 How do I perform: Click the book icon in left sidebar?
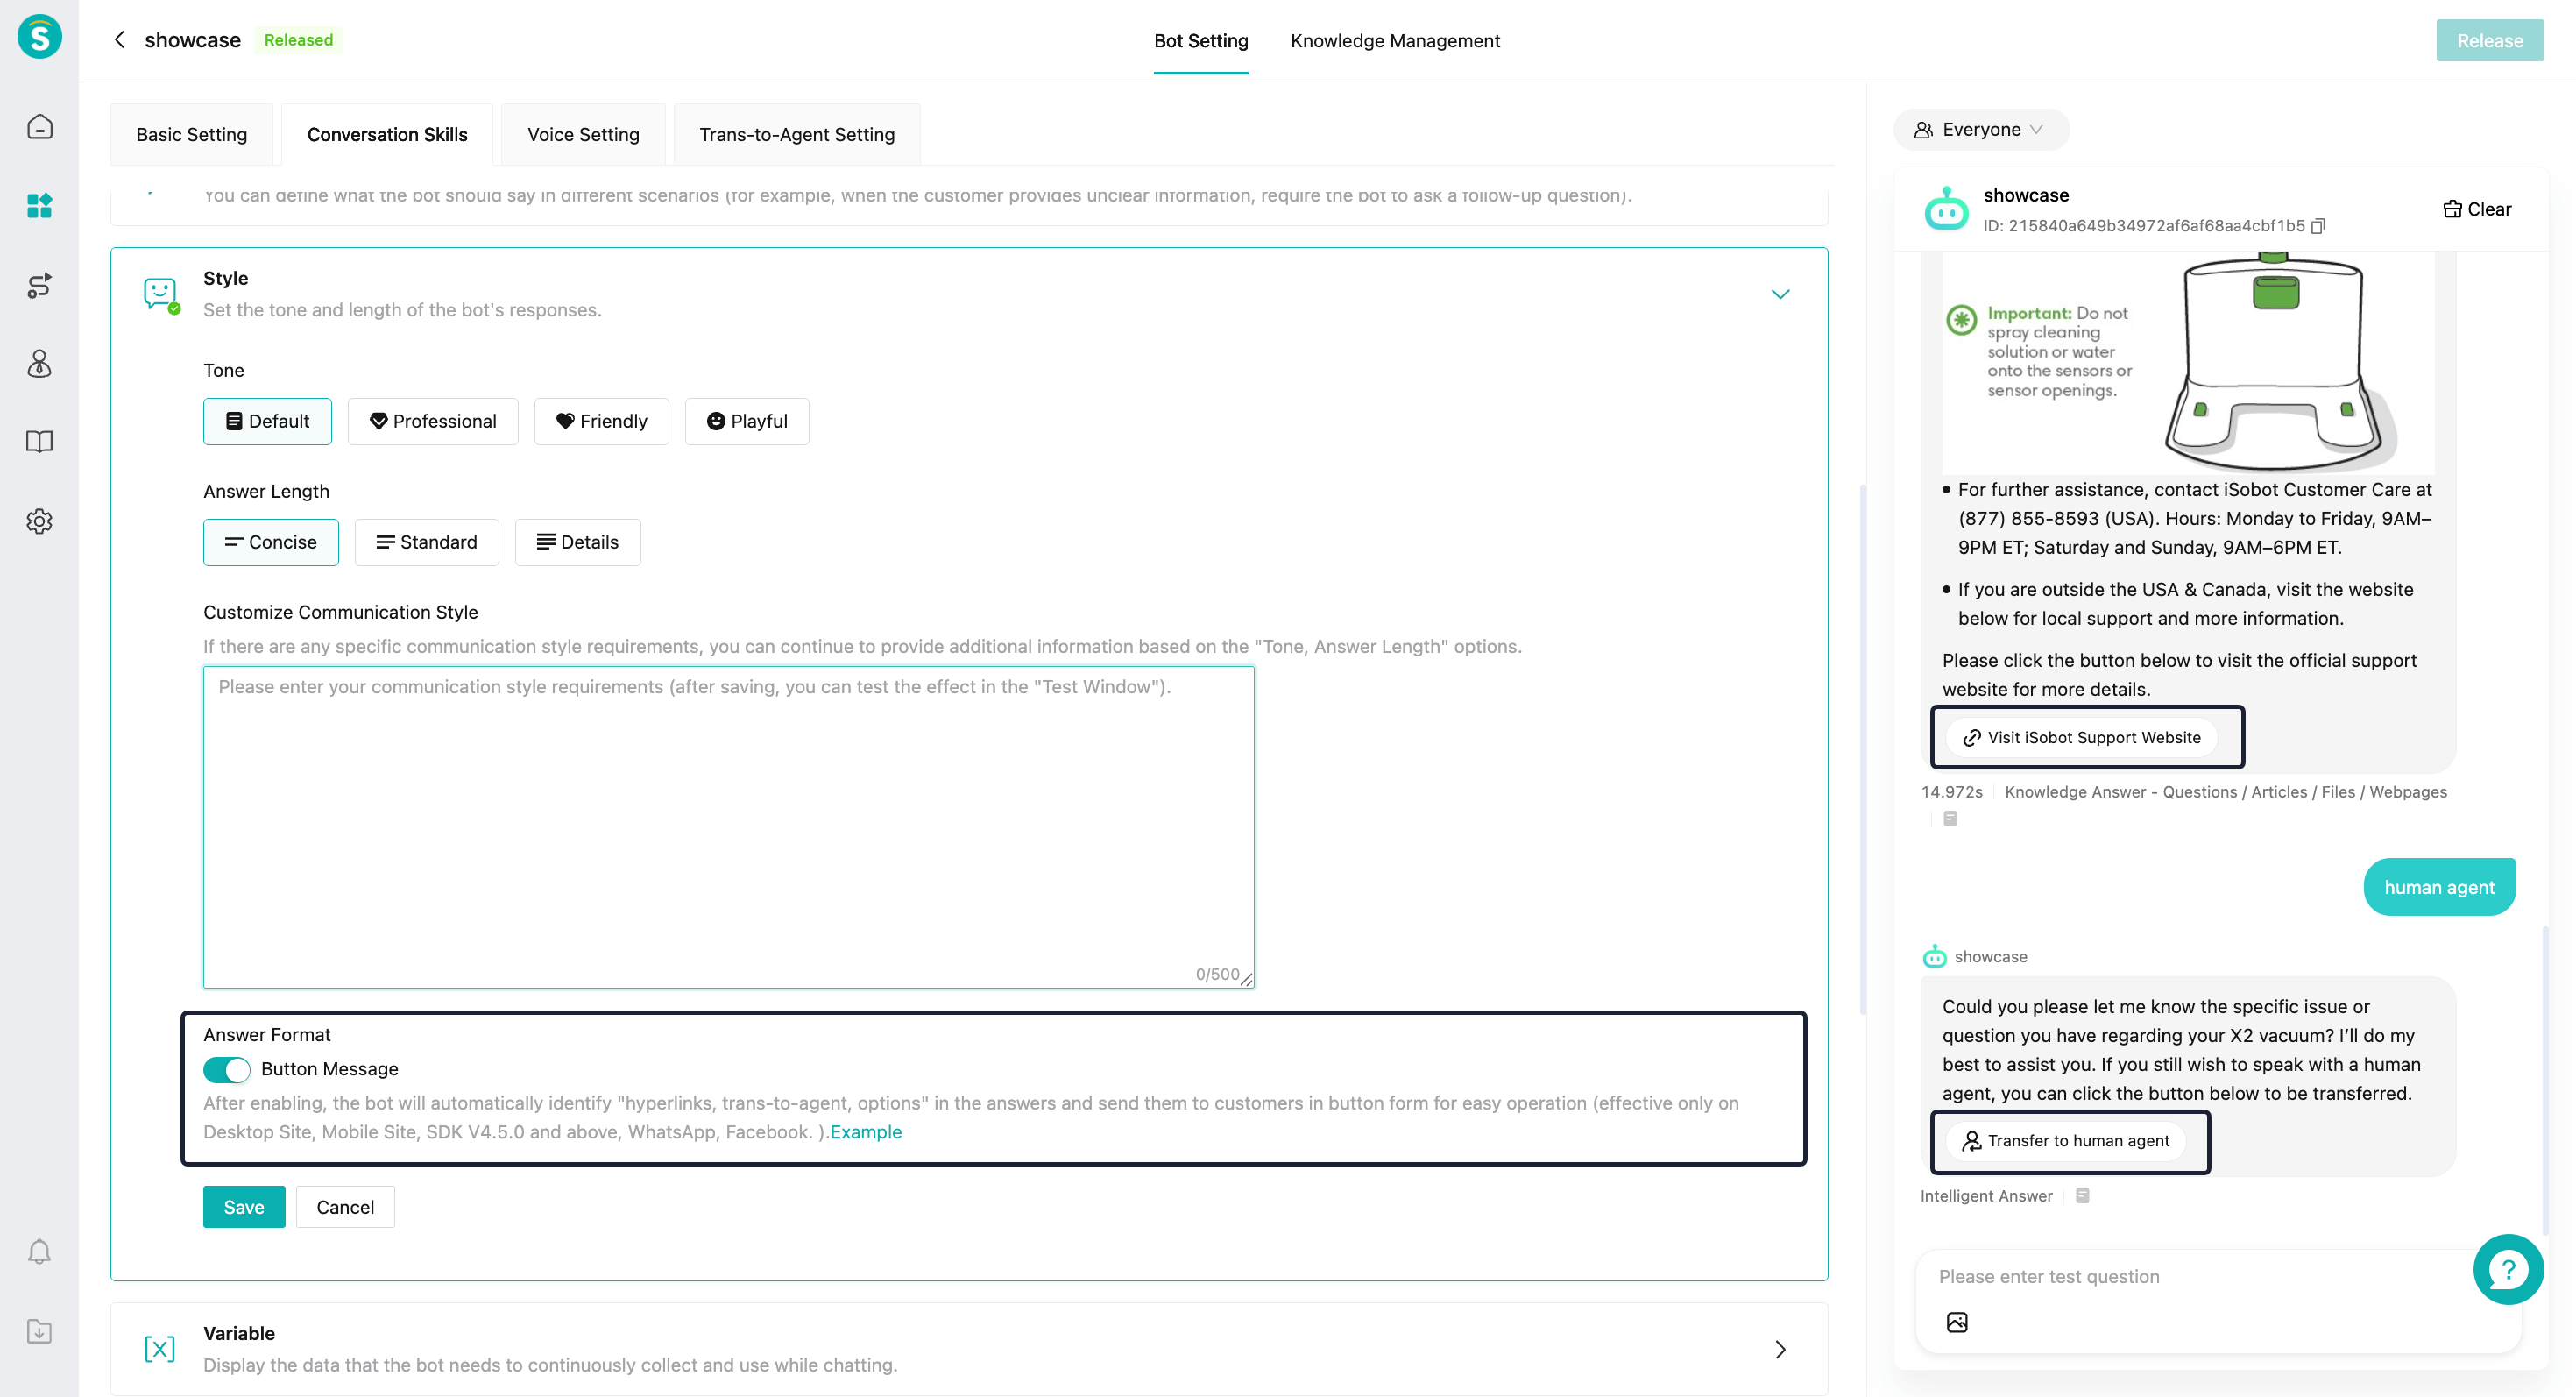point(39,442)
